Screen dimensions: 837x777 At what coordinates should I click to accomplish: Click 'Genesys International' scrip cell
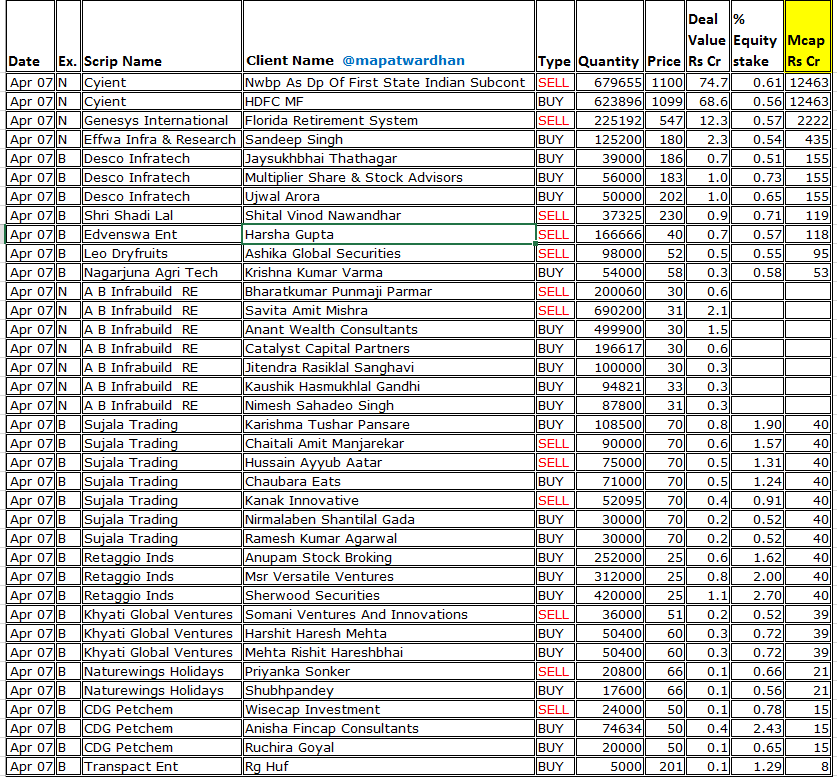pos(162,121)
